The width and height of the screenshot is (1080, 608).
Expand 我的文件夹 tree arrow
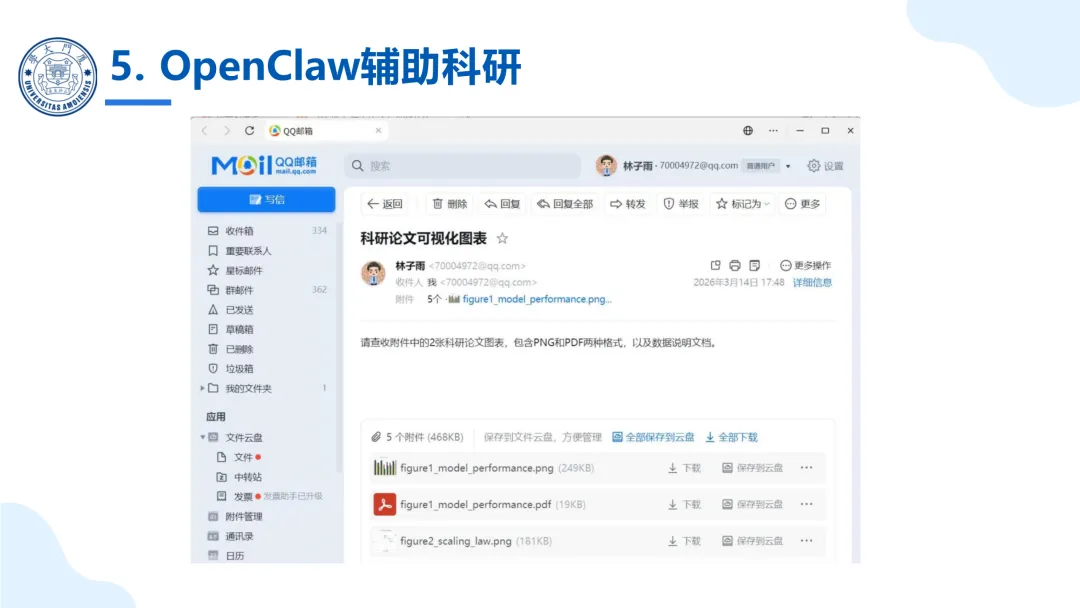202,388
